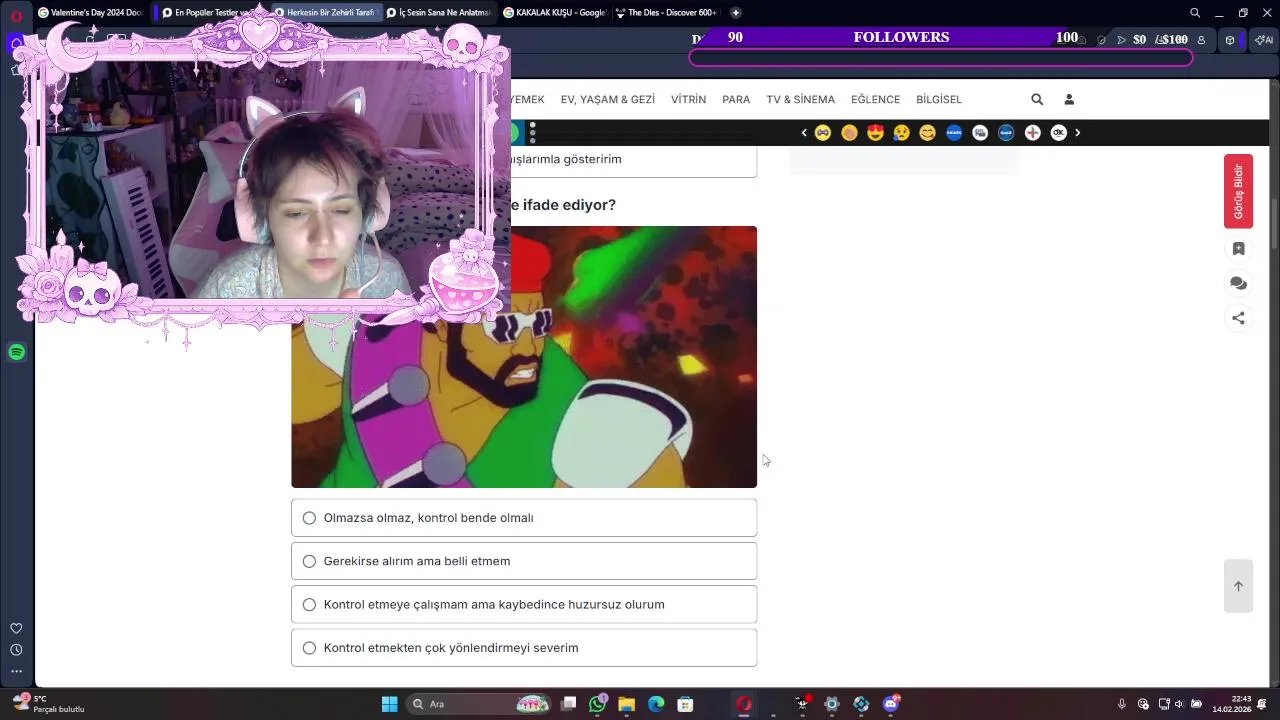Click the red cross channel icon
This screenshot has height=720, width=1280.
click(x=1032, y=132)
